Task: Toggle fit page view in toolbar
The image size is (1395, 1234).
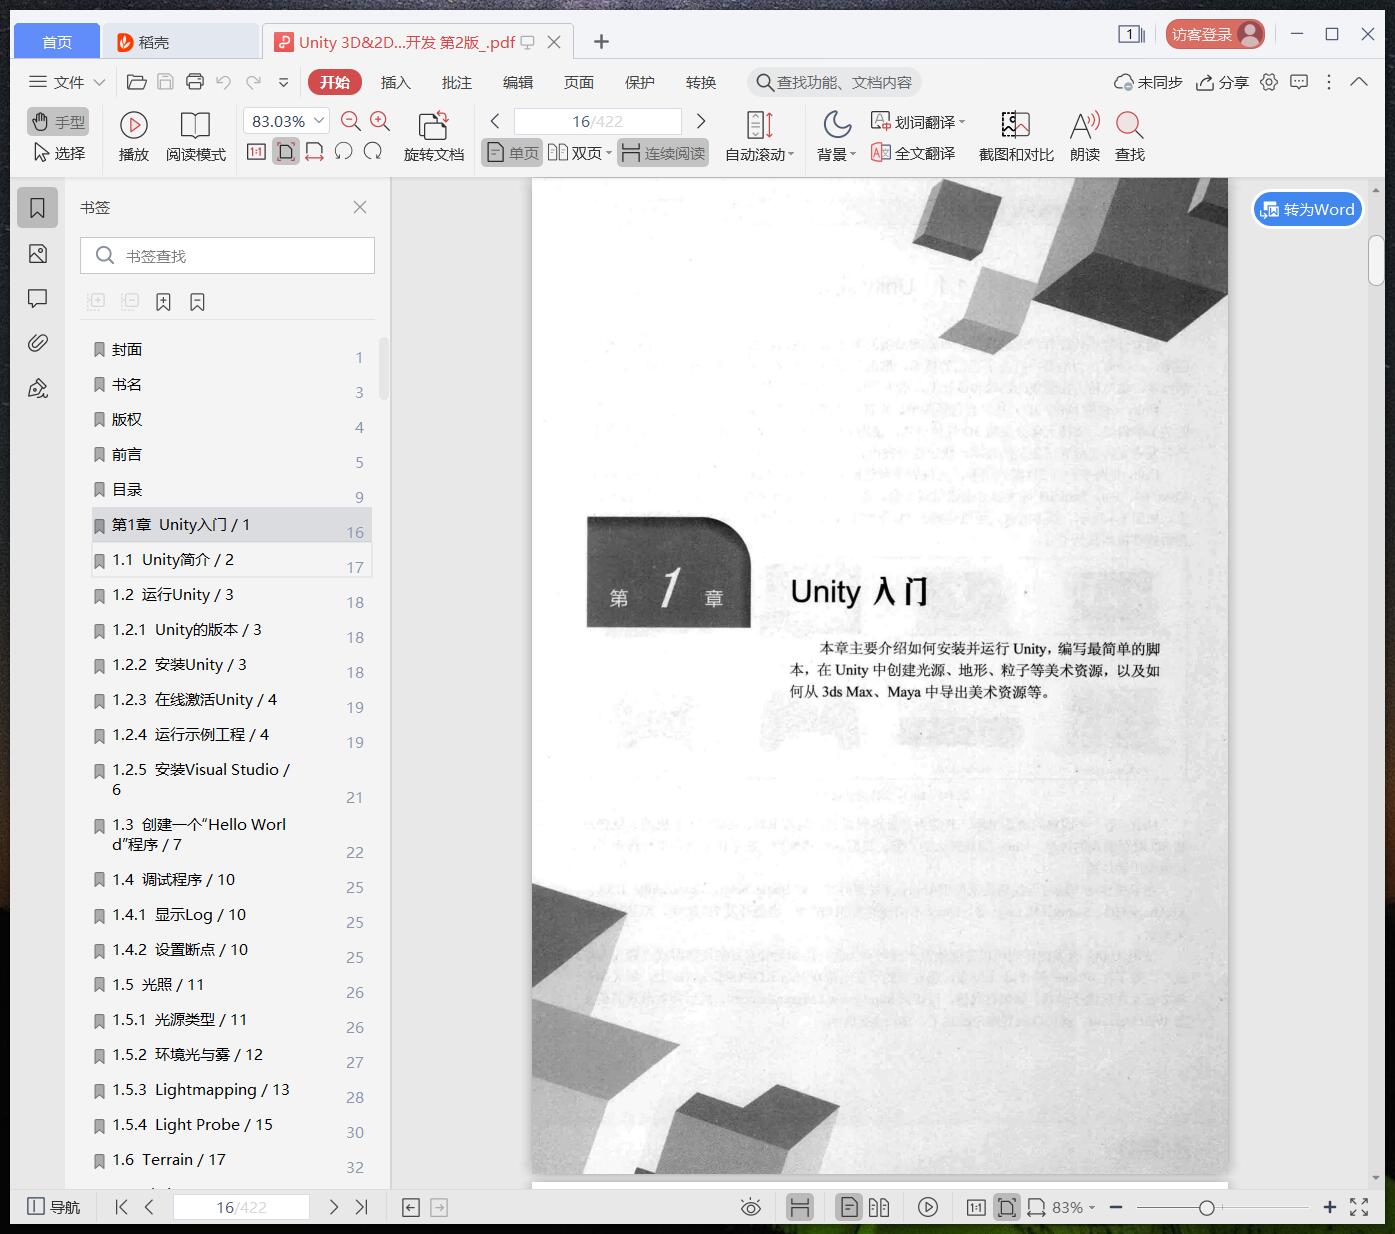Action: (286, 152)
